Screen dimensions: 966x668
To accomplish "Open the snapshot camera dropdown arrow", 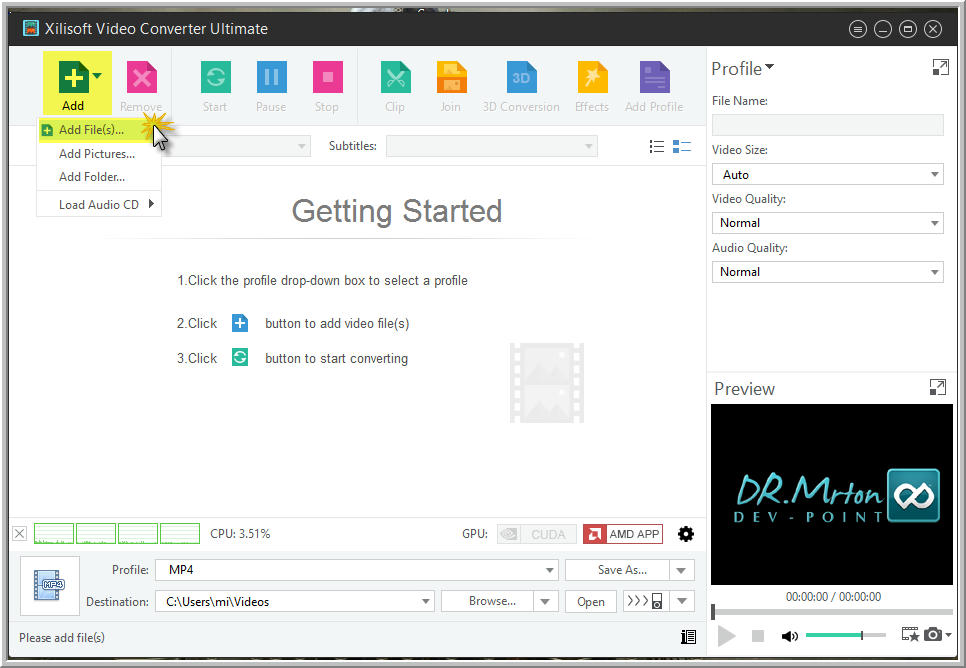I will (x=948, y=634).
